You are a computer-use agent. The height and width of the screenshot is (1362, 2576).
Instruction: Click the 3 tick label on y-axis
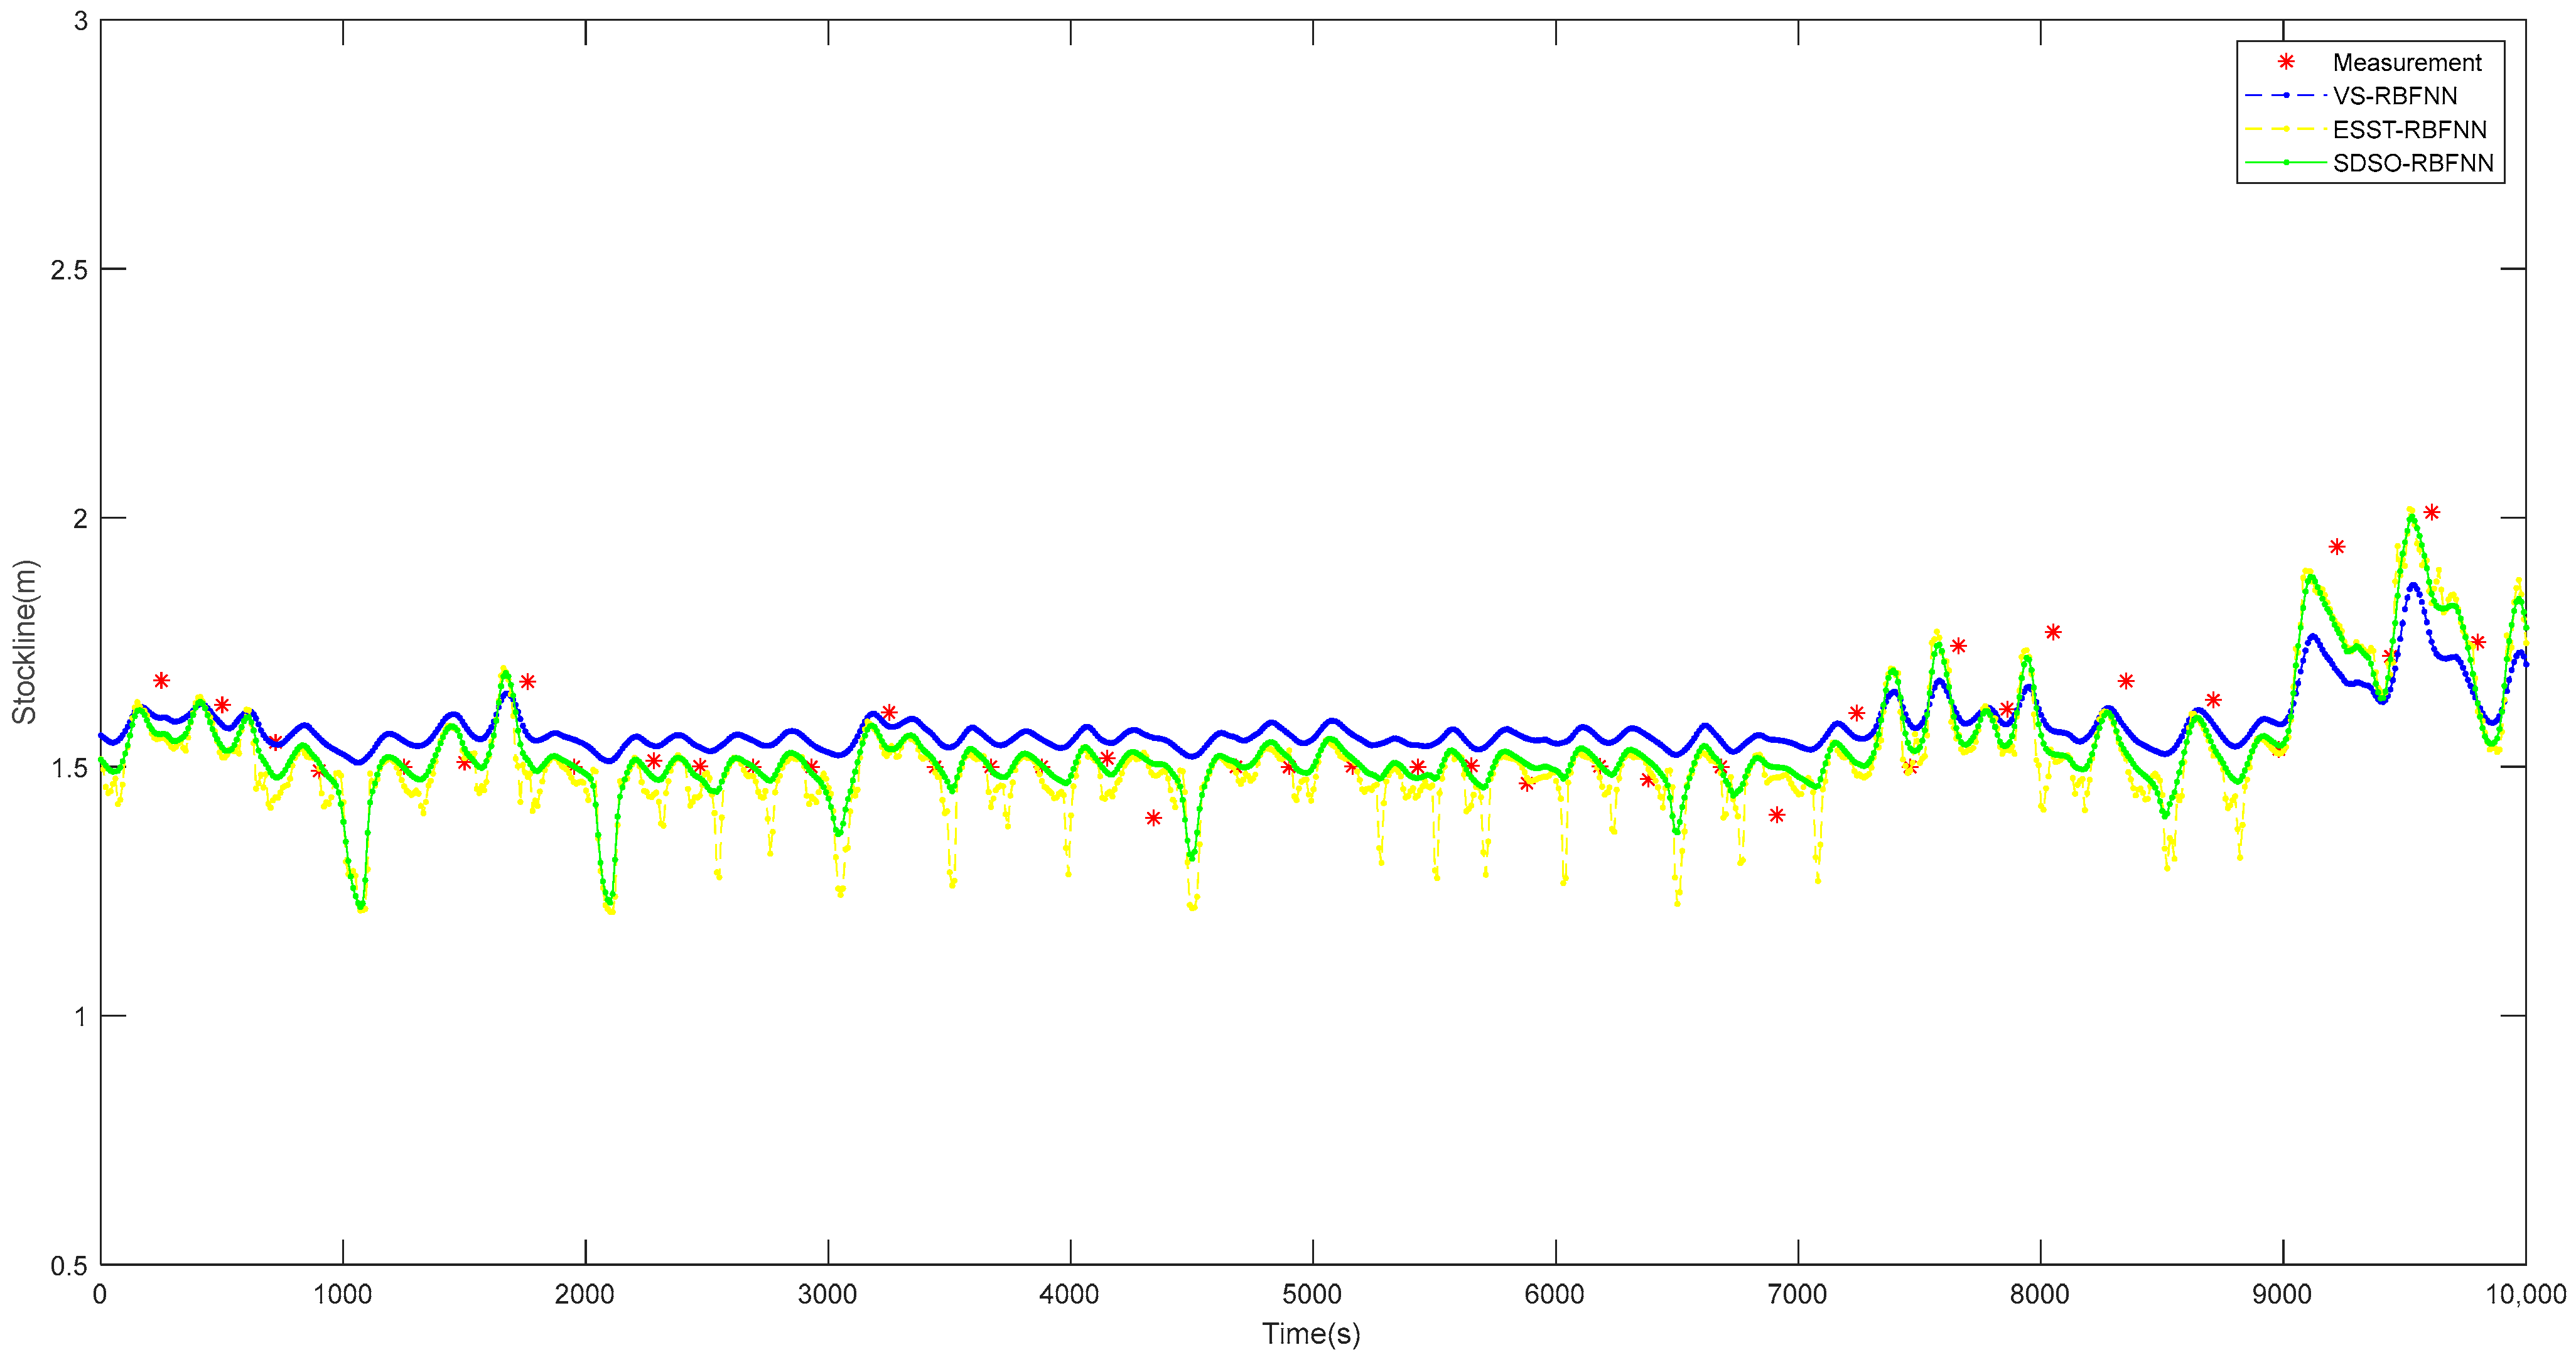[81, 21]
